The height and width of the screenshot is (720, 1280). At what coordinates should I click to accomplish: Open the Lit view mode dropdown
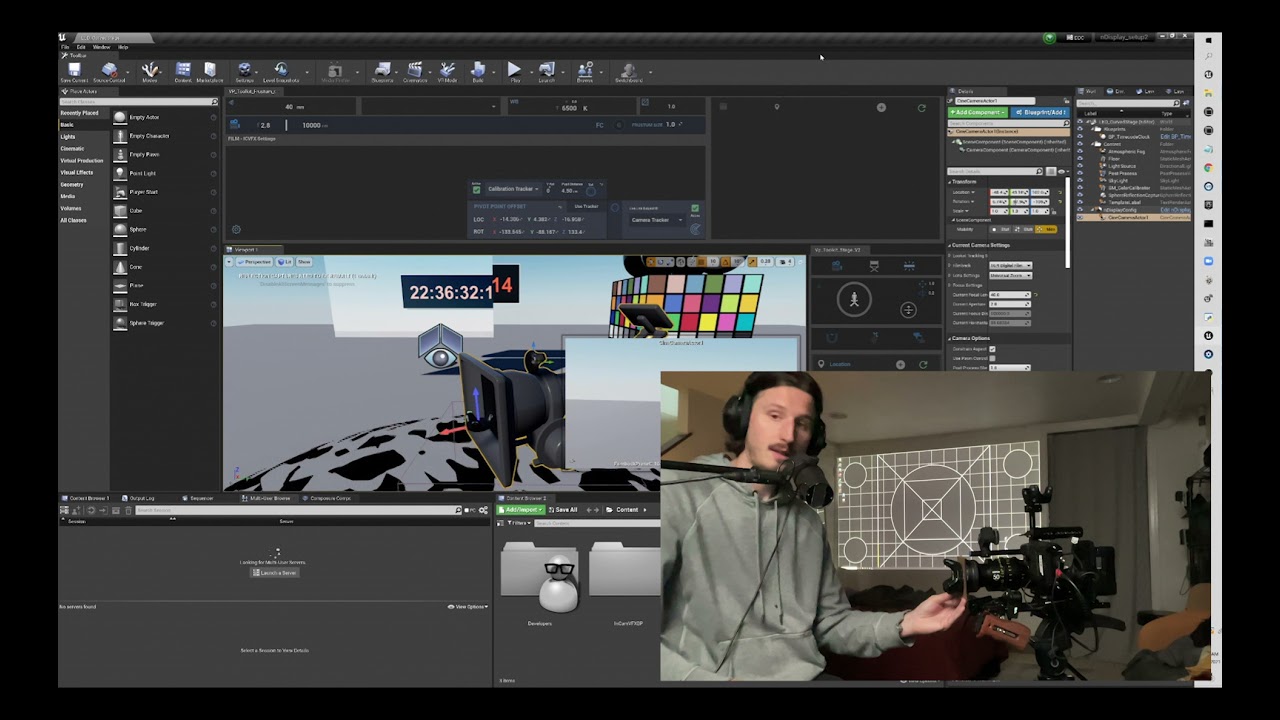285,262
